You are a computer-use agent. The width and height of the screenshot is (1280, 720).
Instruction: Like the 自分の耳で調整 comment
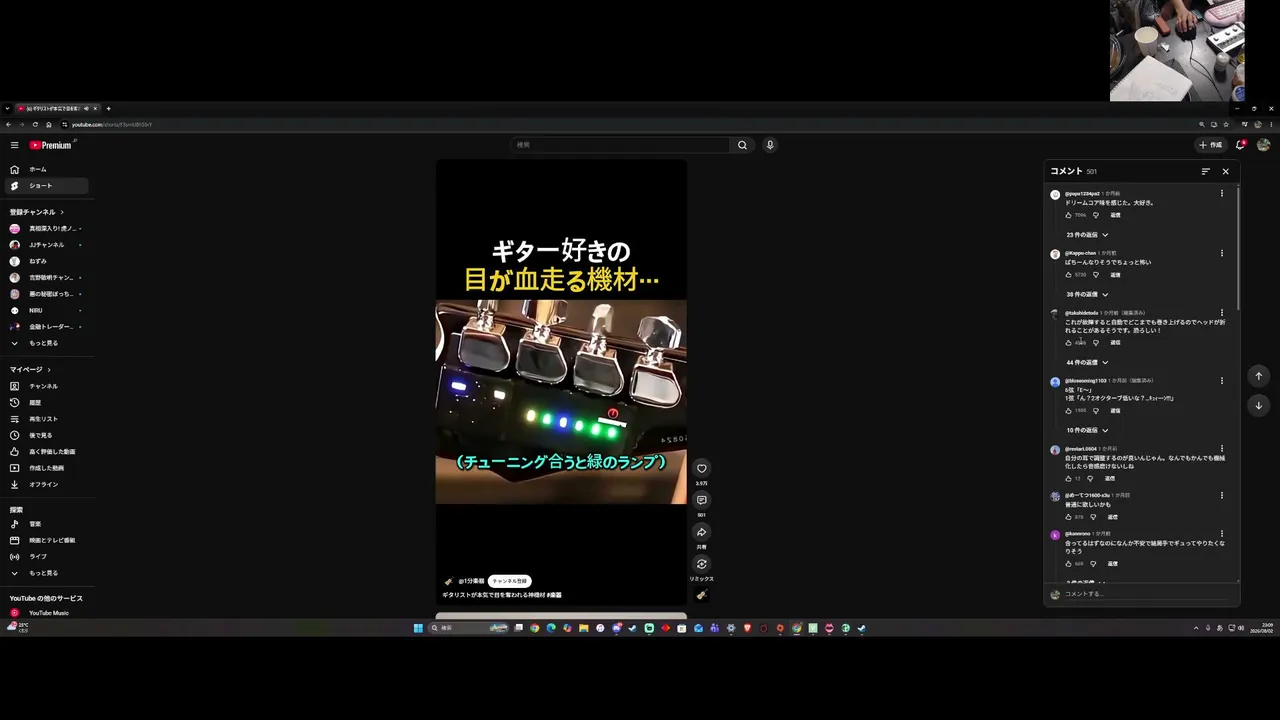coord(1068,478)
